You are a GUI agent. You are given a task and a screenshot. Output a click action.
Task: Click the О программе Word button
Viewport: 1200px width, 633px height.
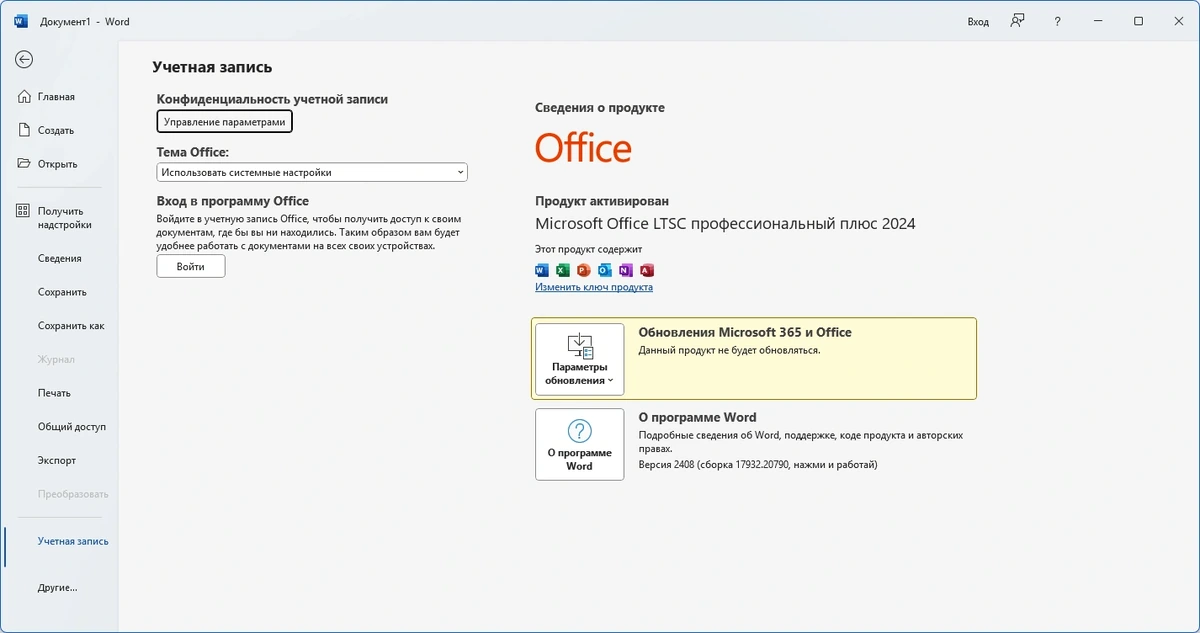click(x=580, y=444)
